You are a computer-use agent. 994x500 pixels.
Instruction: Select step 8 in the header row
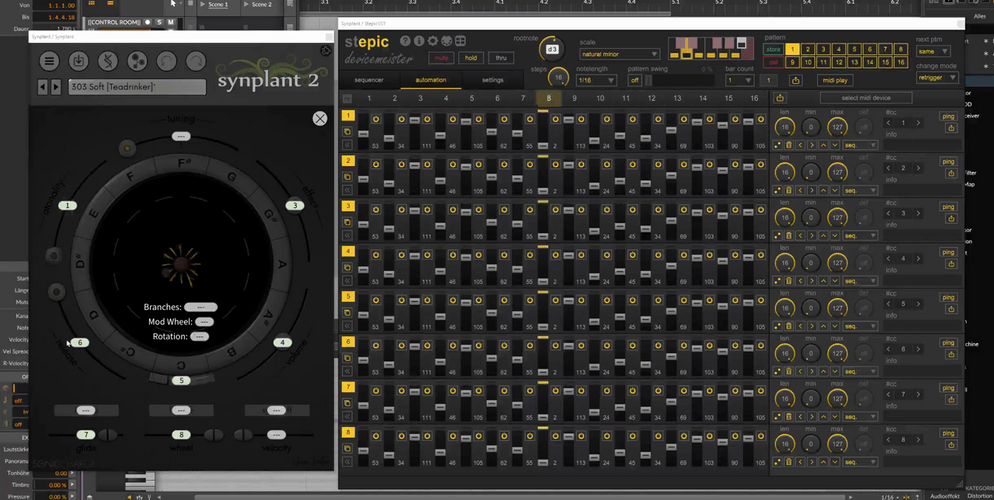tap(548, 98)
